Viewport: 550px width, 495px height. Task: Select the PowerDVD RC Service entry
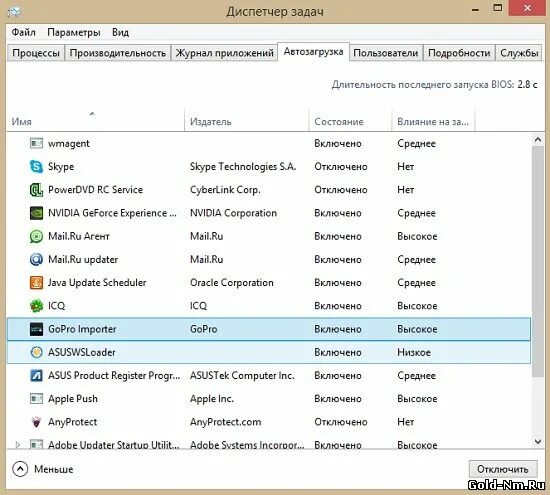pyautogui.click(x=95, y=190)
